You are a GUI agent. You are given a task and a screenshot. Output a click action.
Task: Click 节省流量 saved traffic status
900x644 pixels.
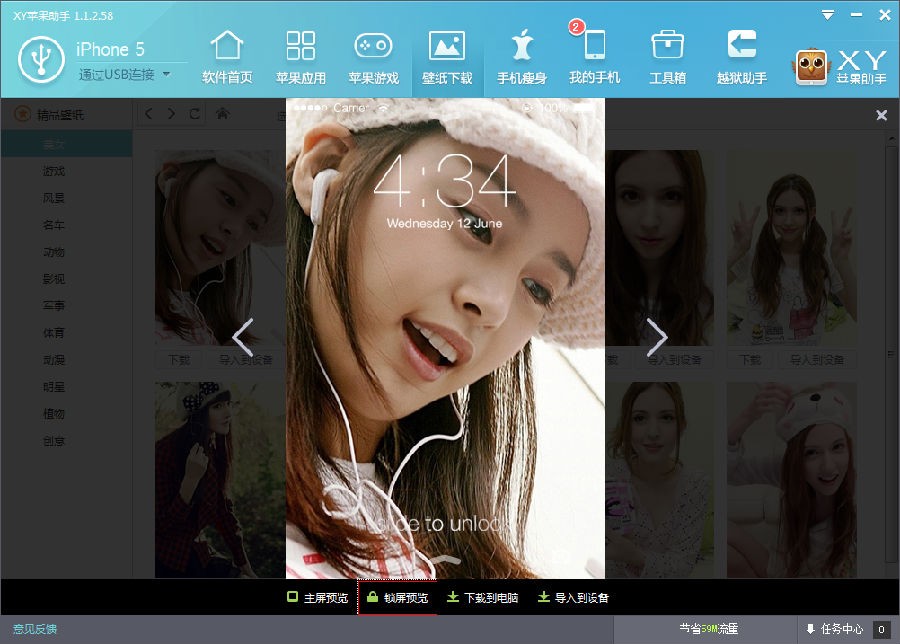708,629
